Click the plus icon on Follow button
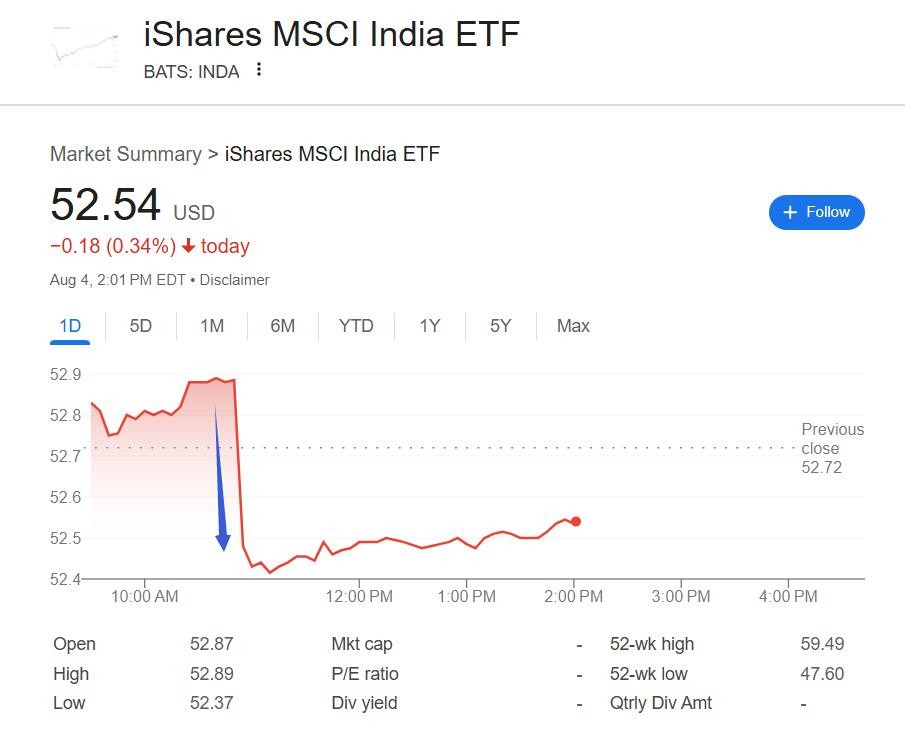 click(790, 212)
